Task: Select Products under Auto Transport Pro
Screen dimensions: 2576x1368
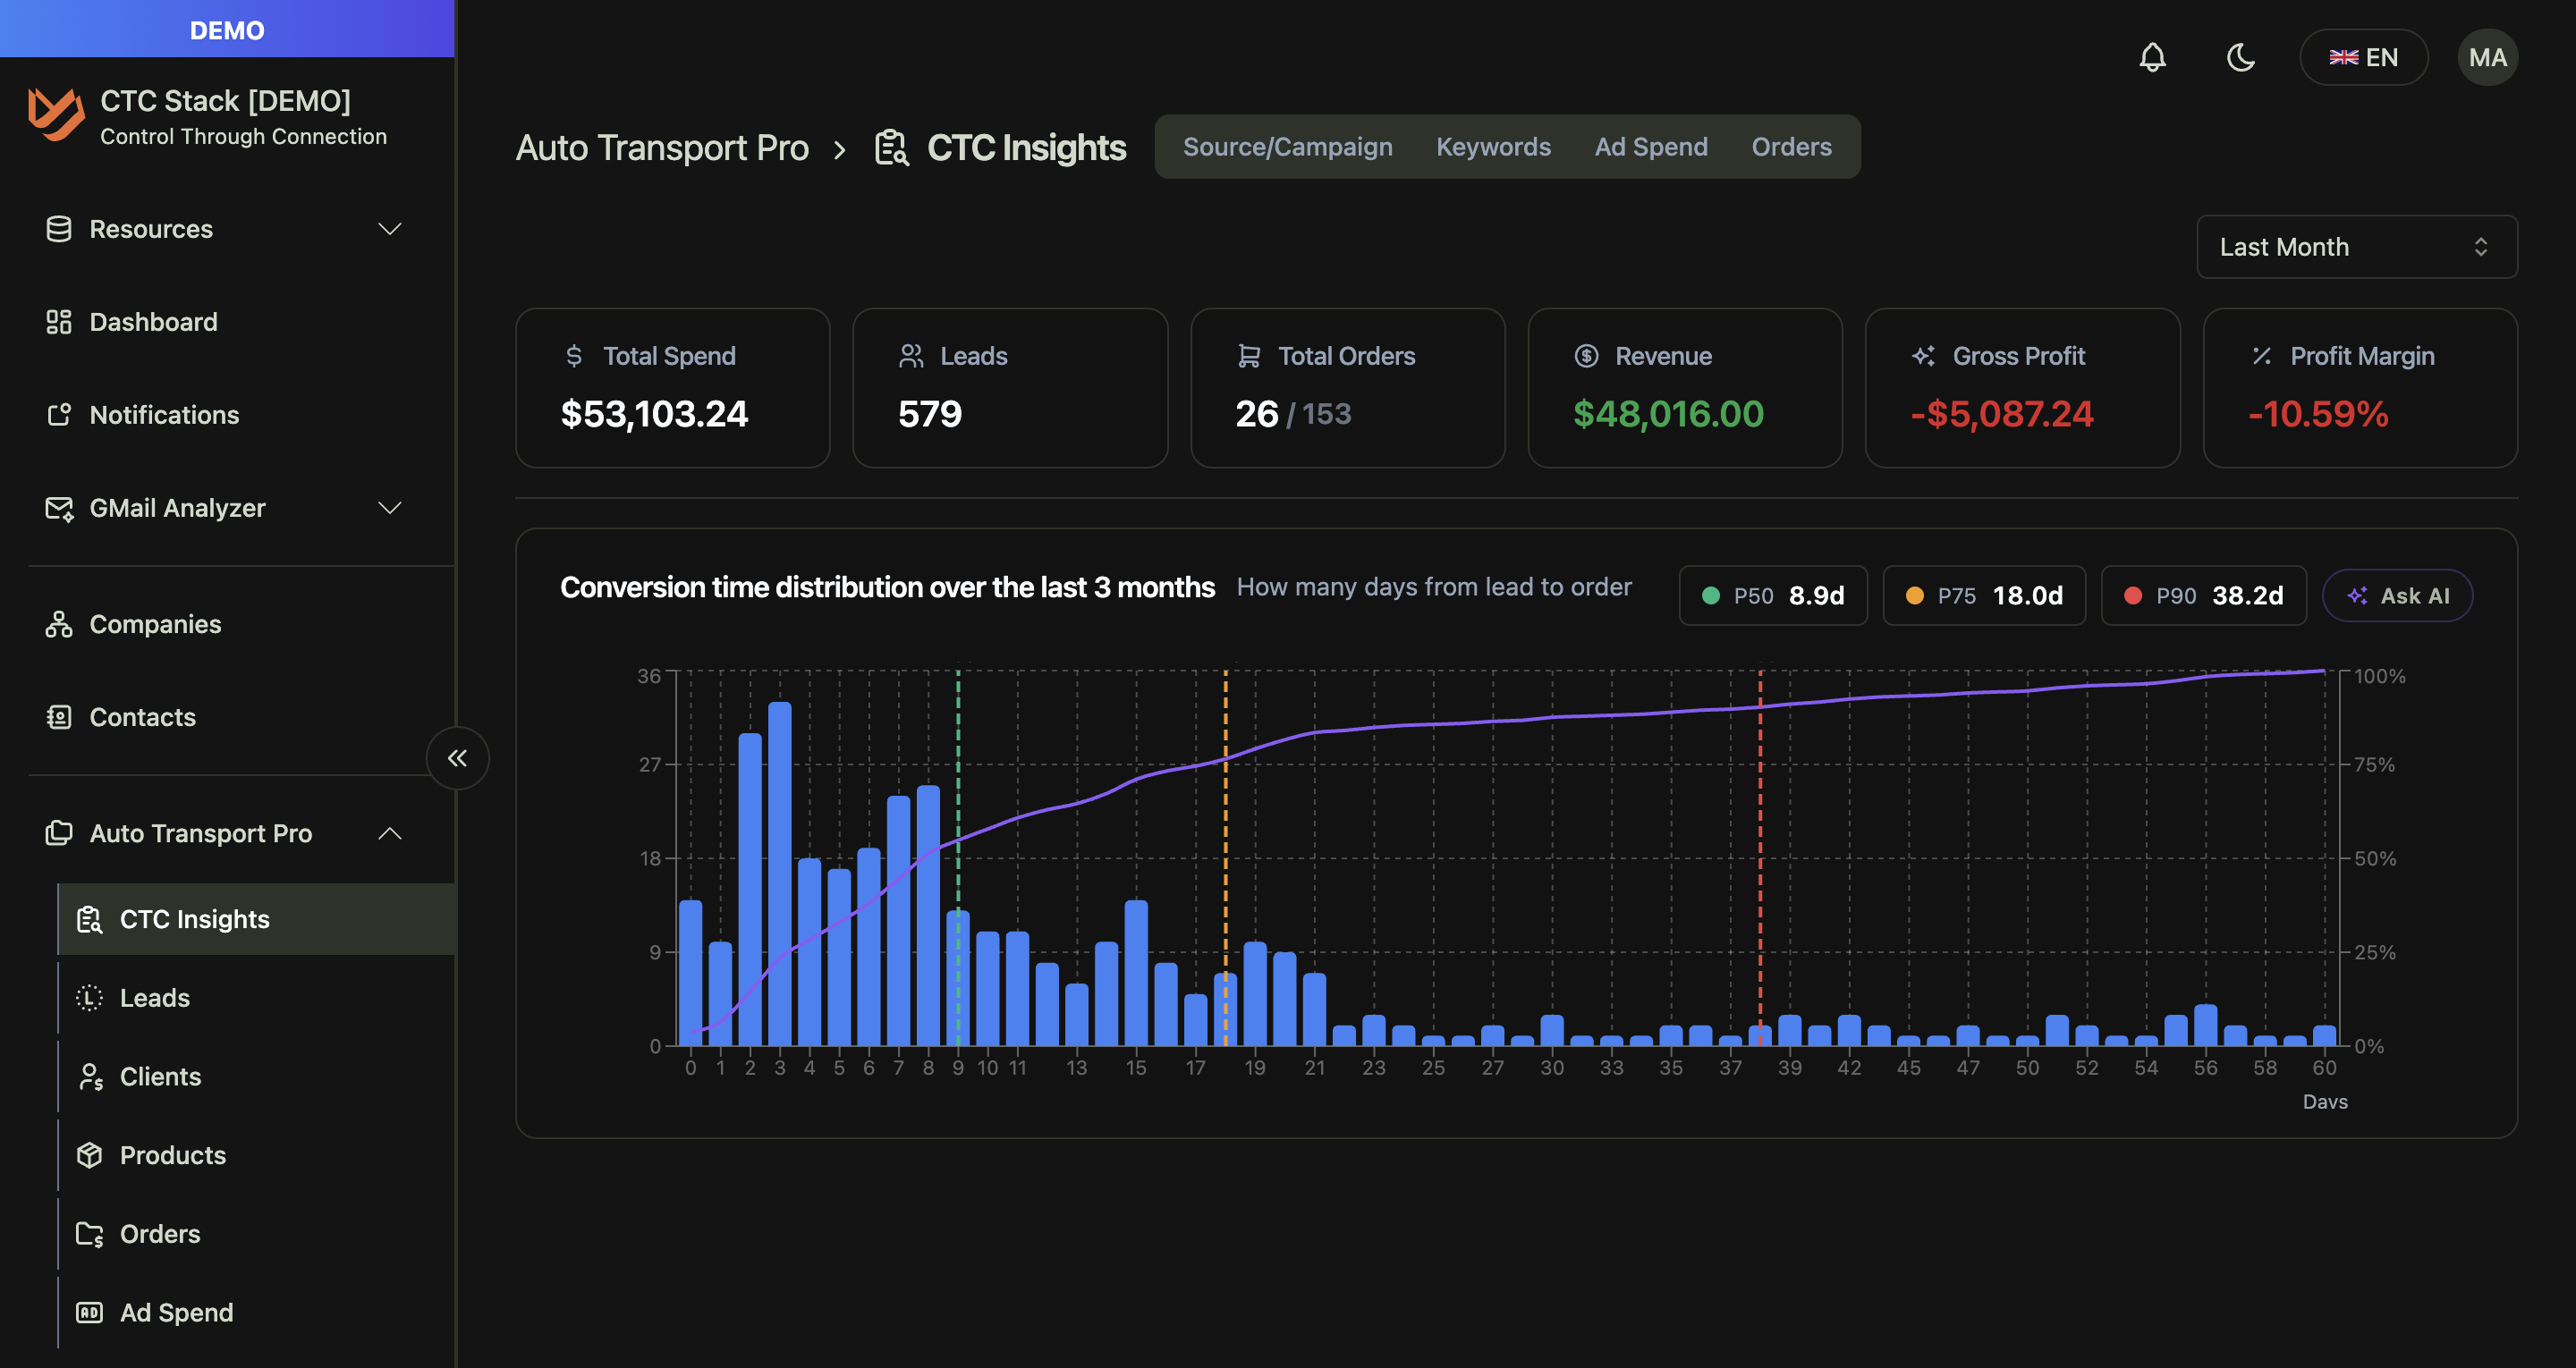Action: tap(173, 1155)
